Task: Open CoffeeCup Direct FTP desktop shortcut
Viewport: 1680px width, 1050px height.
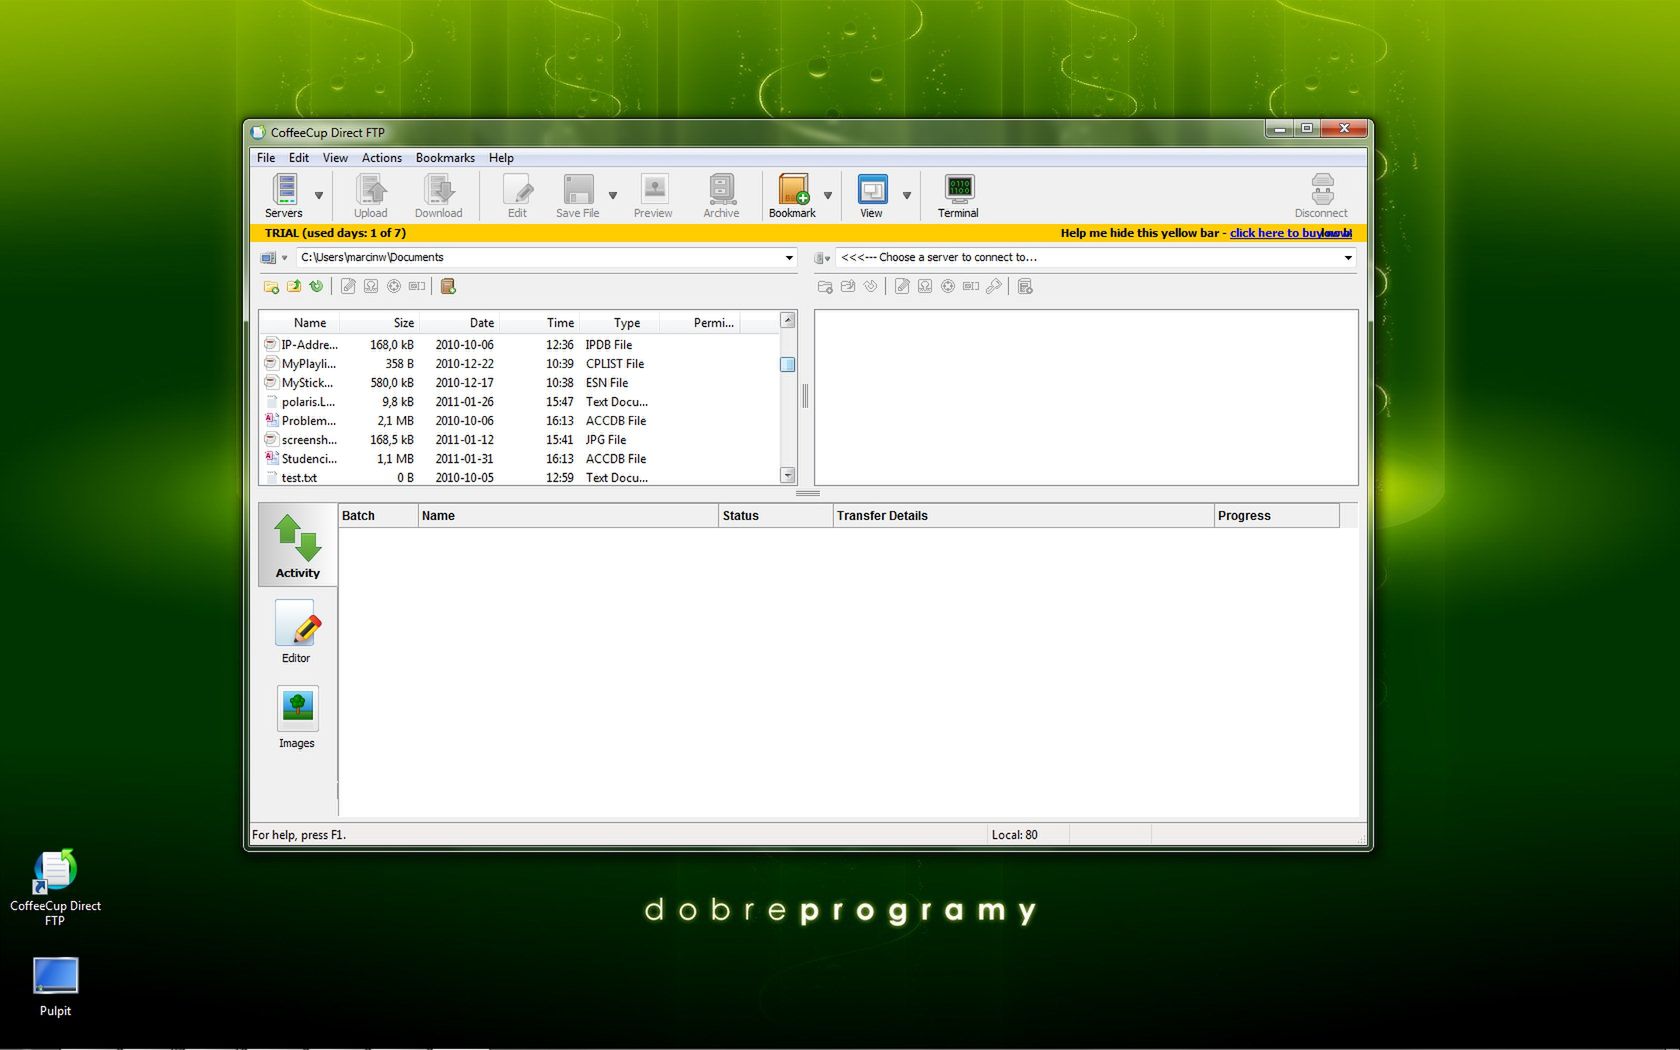Action: coord(55,887)
